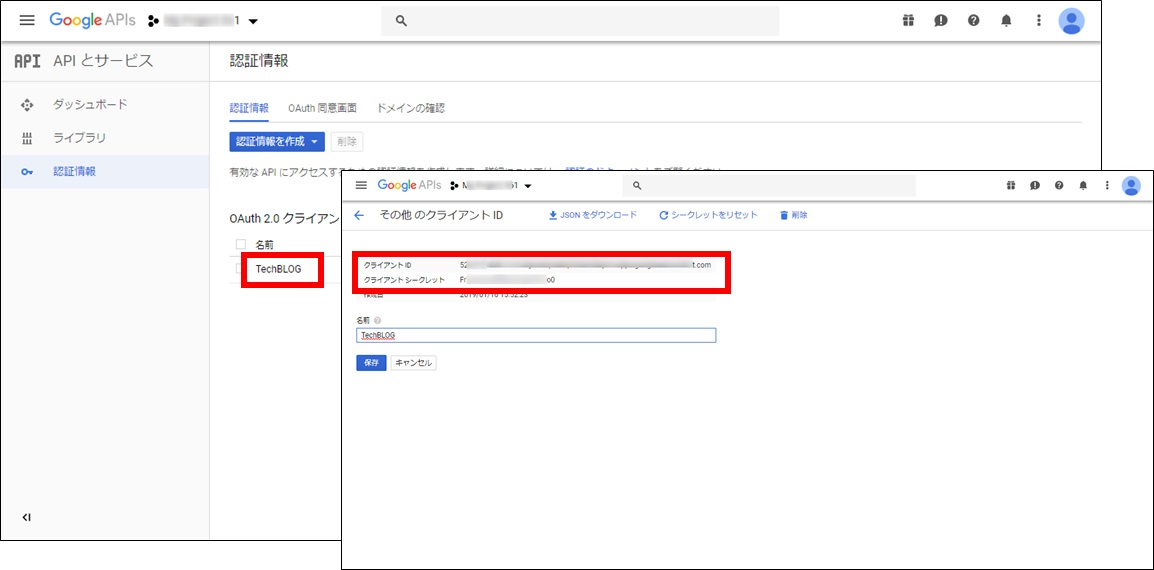This screenshot has height=570, width=1154.
Task: Click greyed 削除 button in back window
Action: pos(347,141)
